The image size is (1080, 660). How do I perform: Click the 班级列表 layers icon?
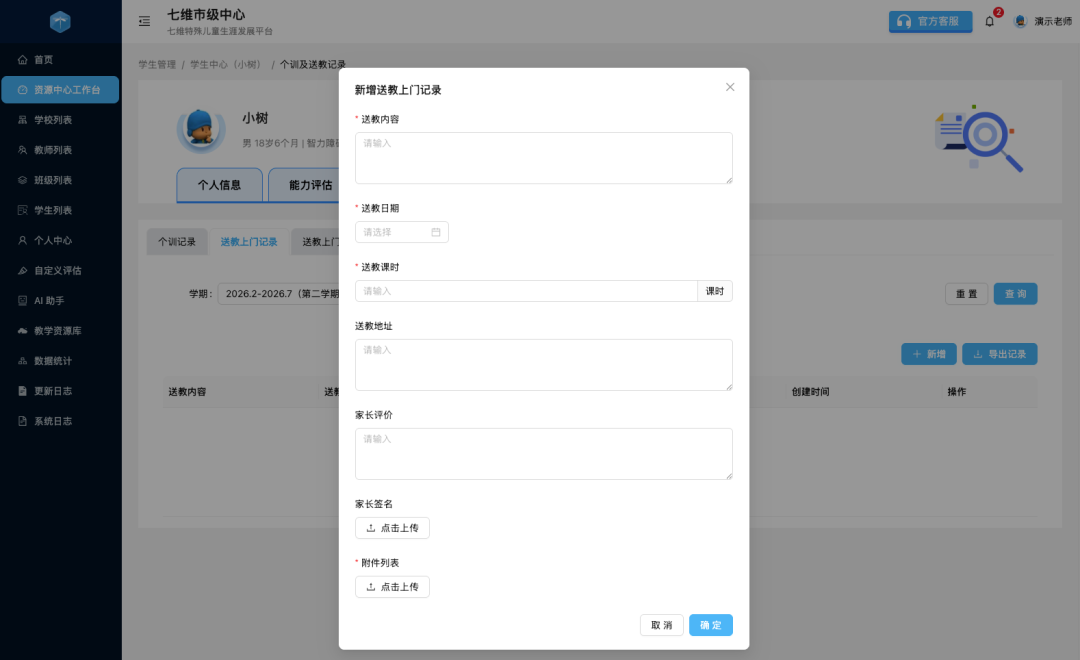pos(23,180)
